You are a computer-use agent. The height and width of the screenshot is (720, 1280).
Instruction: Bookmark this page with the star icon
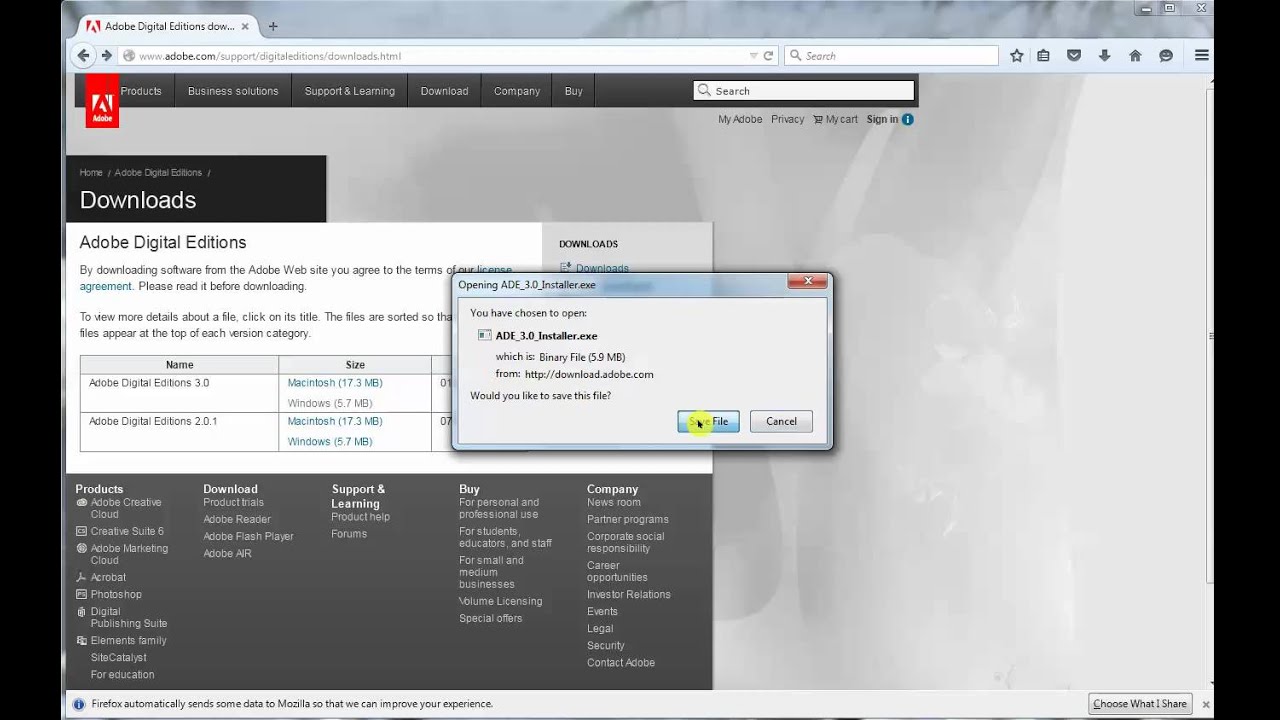click(x=1017, y=56)
